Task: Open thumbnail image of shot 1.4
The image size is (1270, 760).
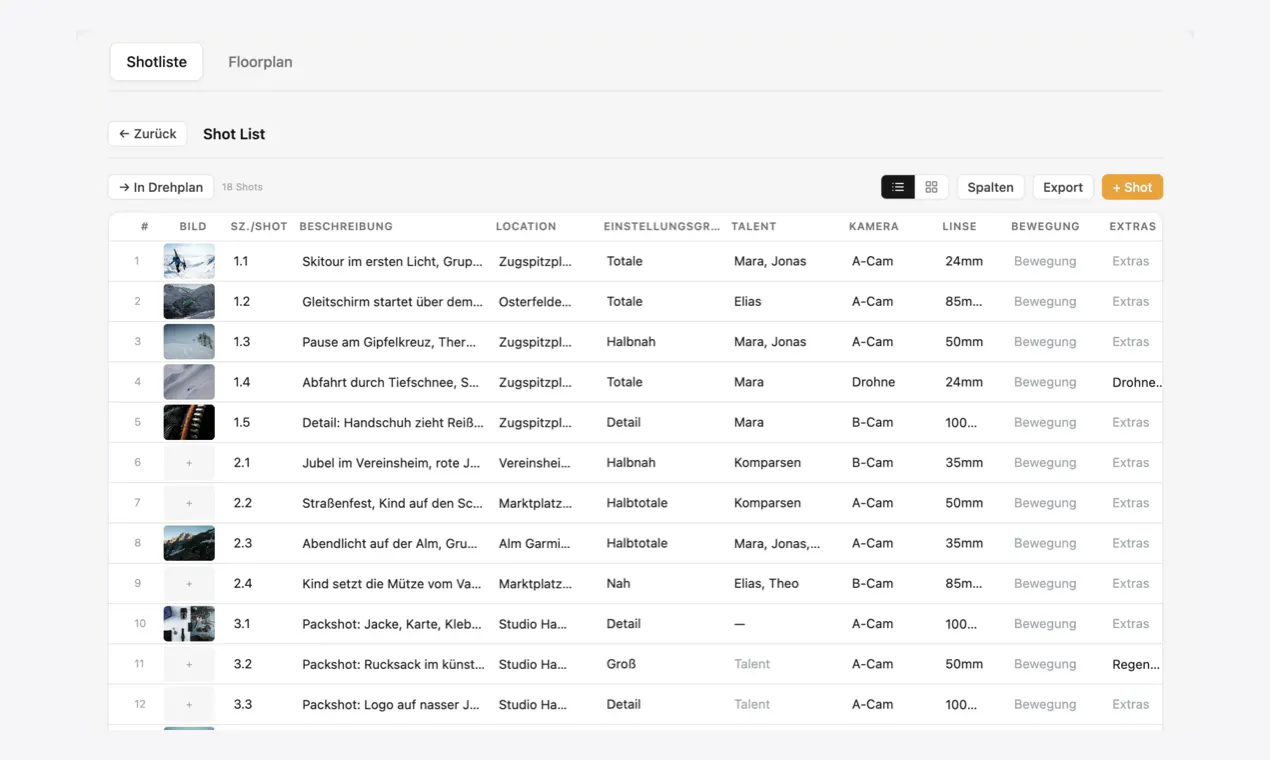Action: [x=189, y=382]
